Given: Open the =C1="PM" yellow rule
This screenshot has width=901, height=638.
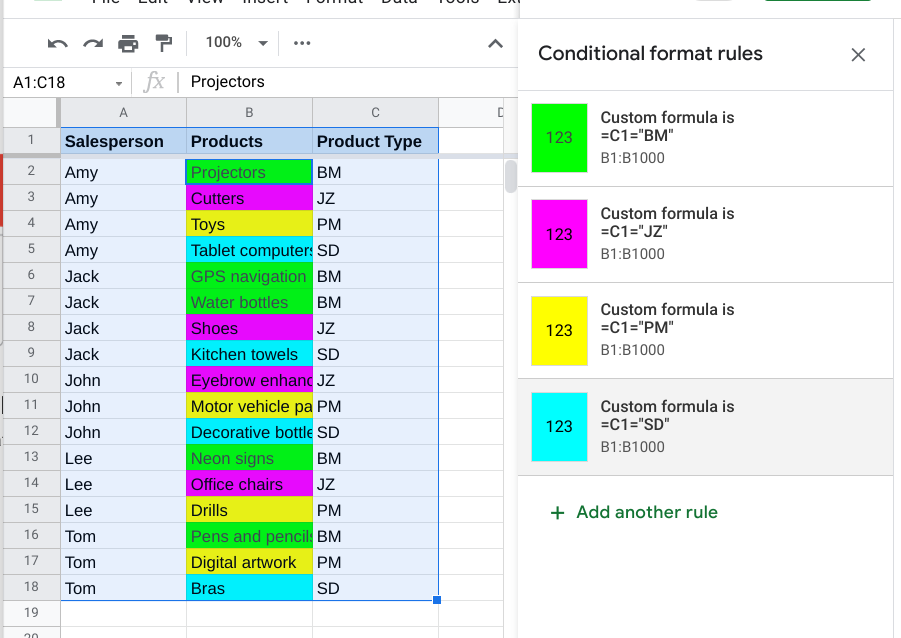Looking at the screenshot, I should point(706,330).
